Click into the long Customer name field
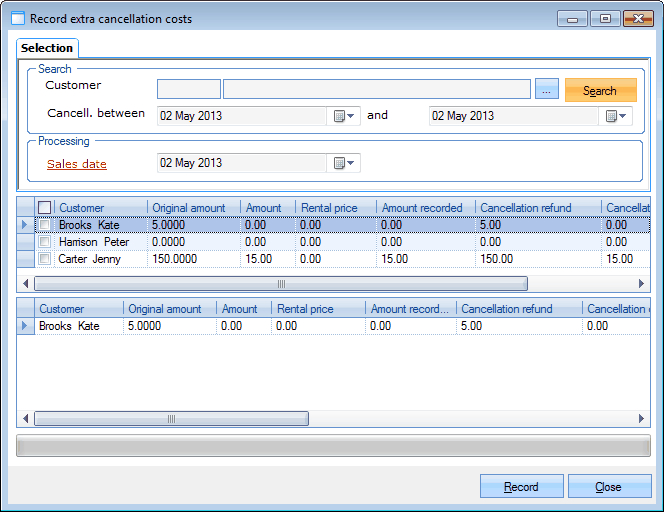Screen dimensions: 664x512 [376, 90]
